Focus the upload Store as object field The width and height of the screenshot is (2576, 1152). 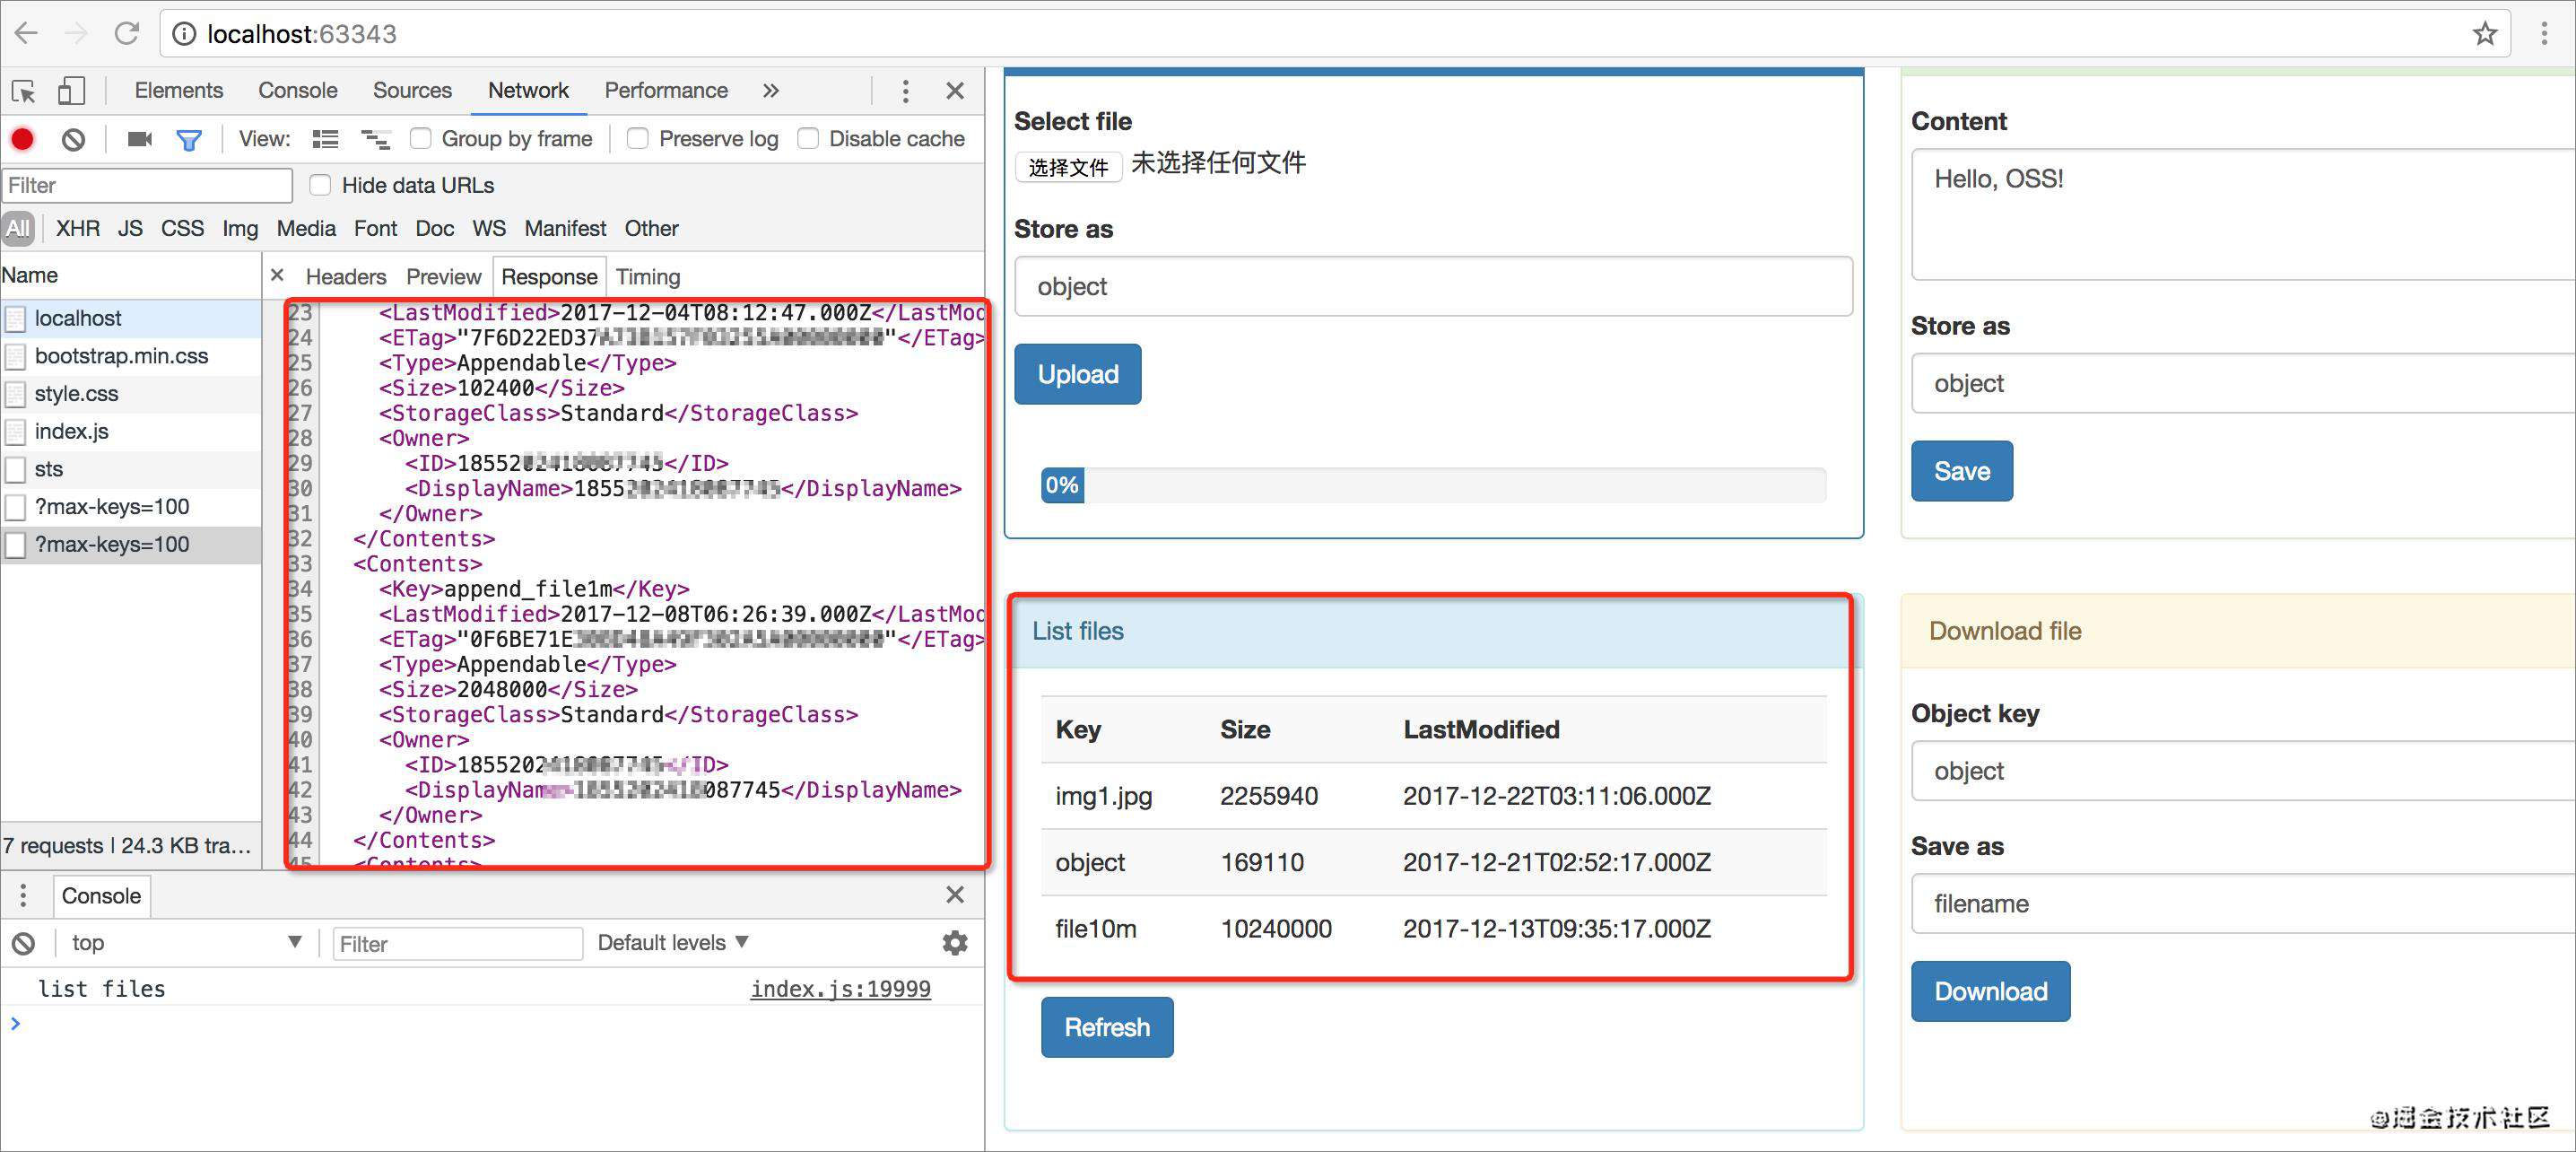pos(1433,286)
